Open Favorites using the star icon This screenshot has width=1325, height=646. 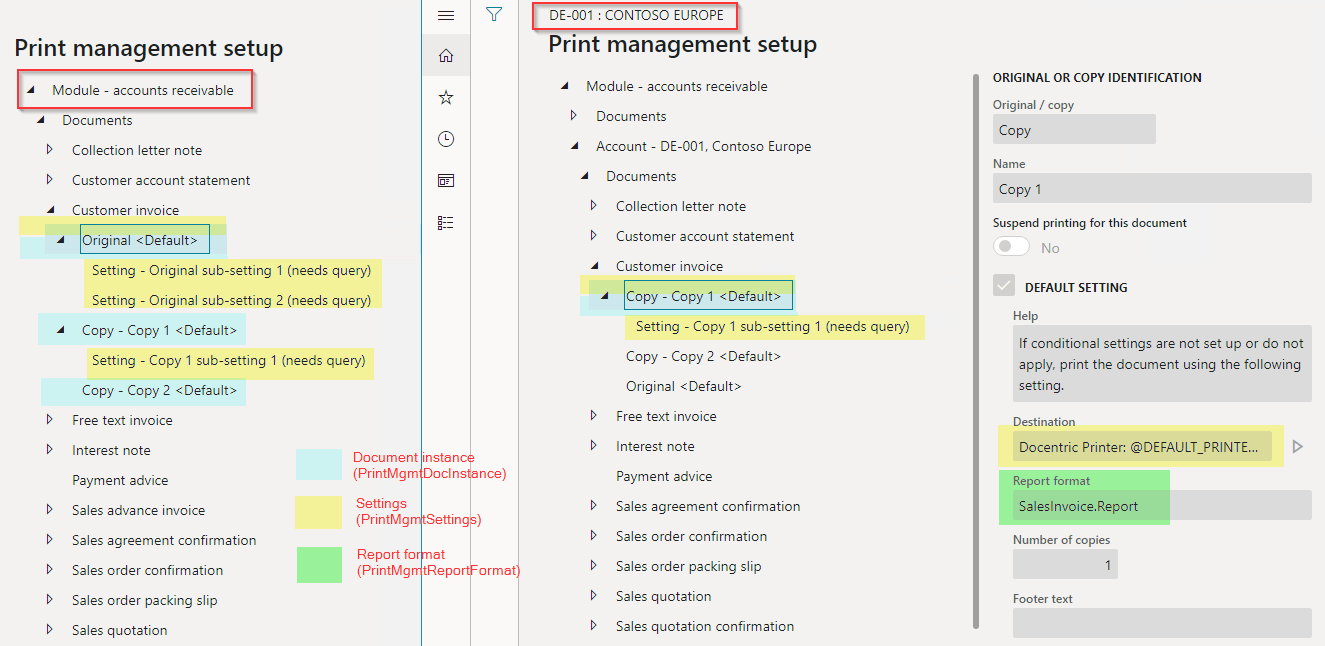(446, 97)
